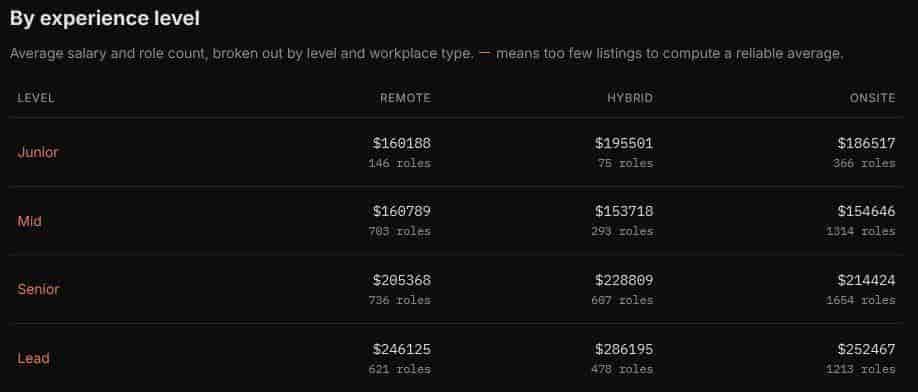918x392 pixels.
Task: Select Lead hybrid salary $286195
Action: pyautogui.click(x=624, y=349)
